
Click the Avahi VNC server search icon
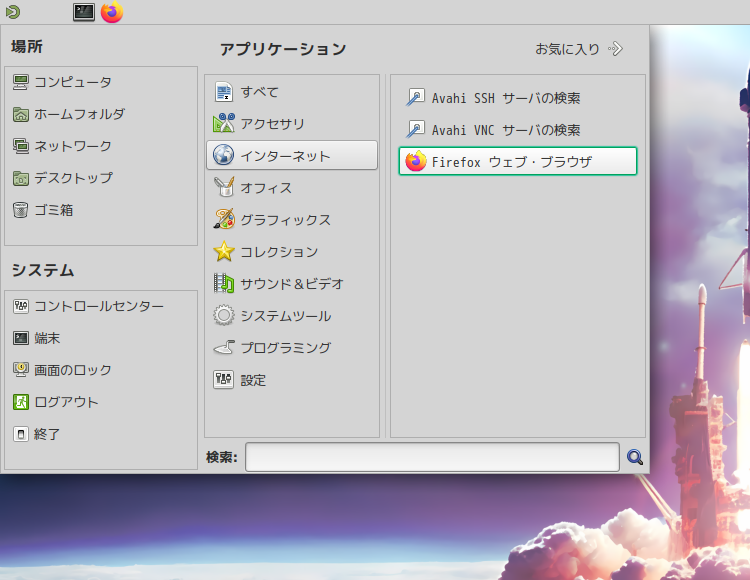pos(415,130)
